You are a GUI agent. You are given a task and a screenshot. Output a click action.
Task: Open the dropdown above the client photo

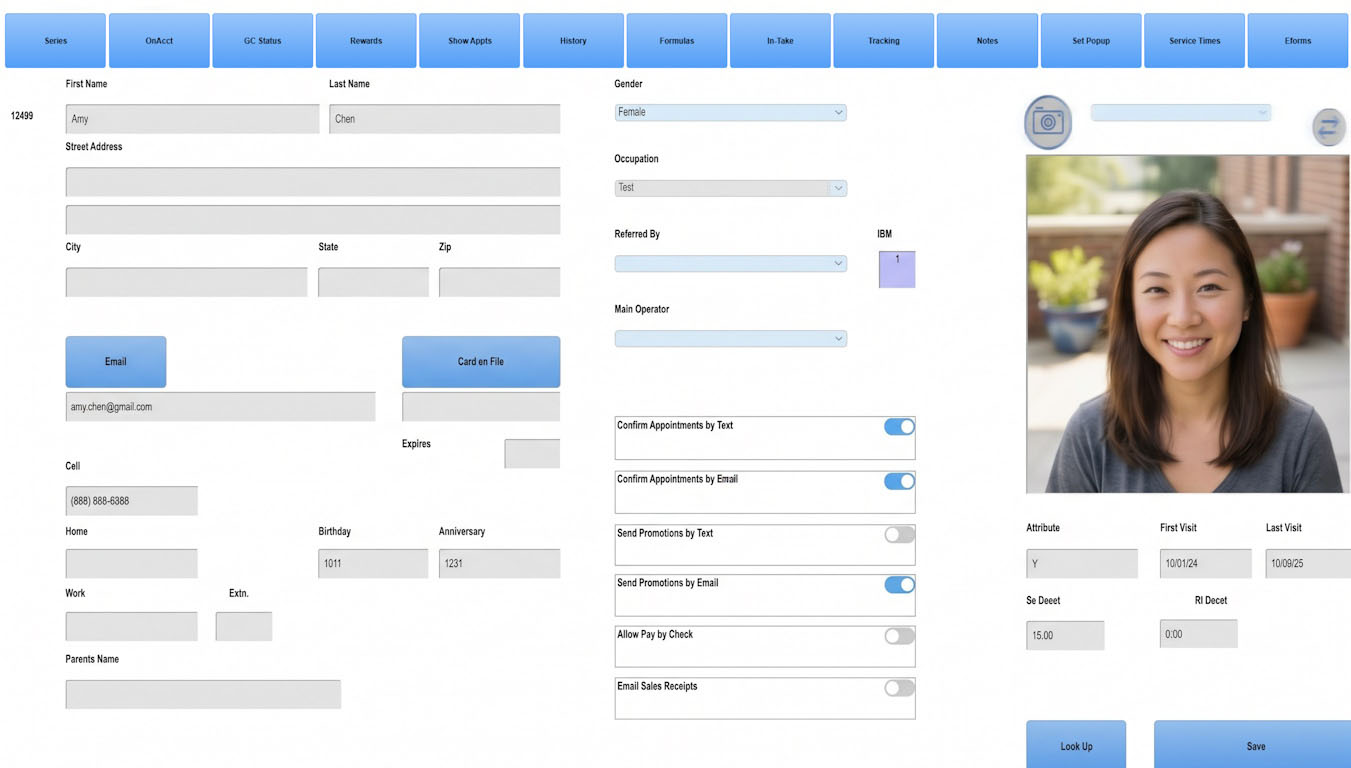click(1180, 113)
